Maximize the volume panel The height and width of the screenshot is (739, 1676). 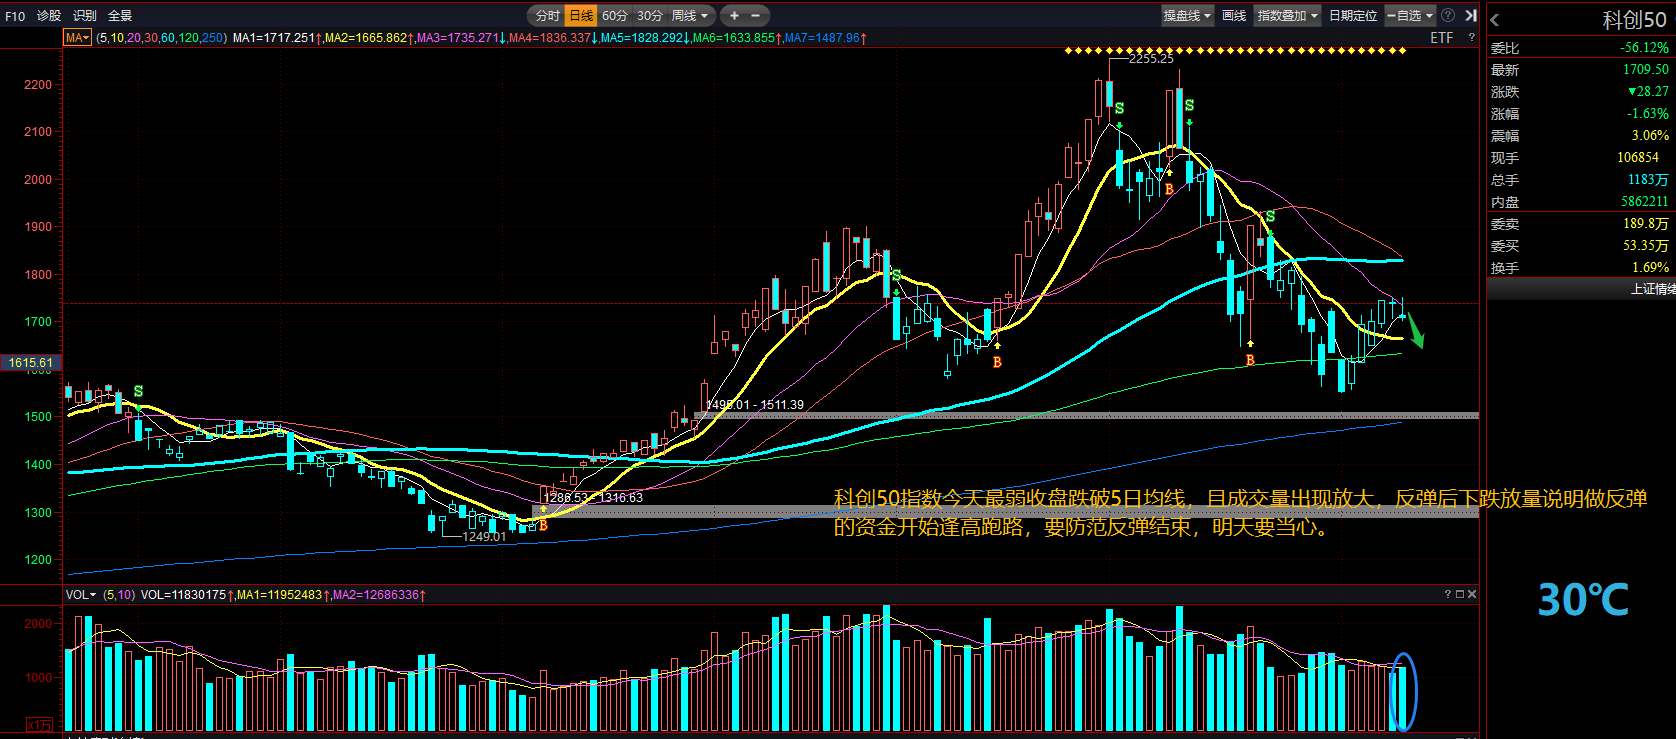coord(1459,594)
